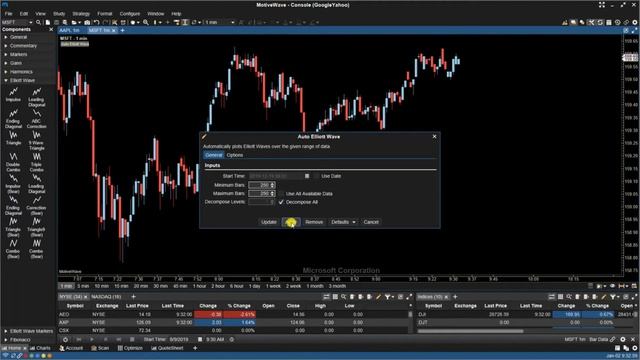
Task: Select the Correction (Bear) component
Action: 36,205
